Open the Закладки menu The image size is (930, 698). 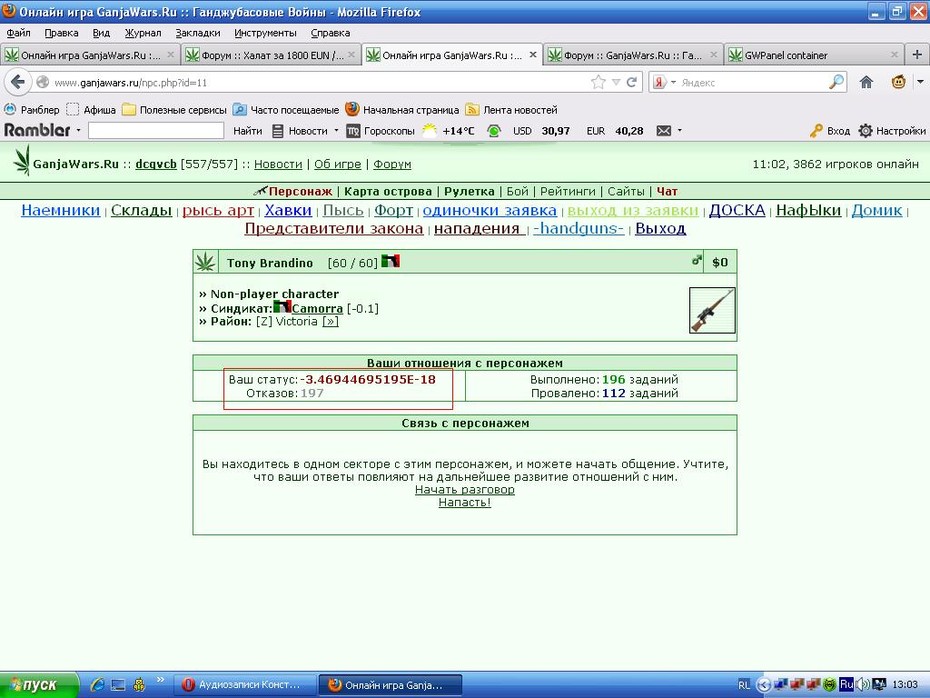(x=198, y=33)
